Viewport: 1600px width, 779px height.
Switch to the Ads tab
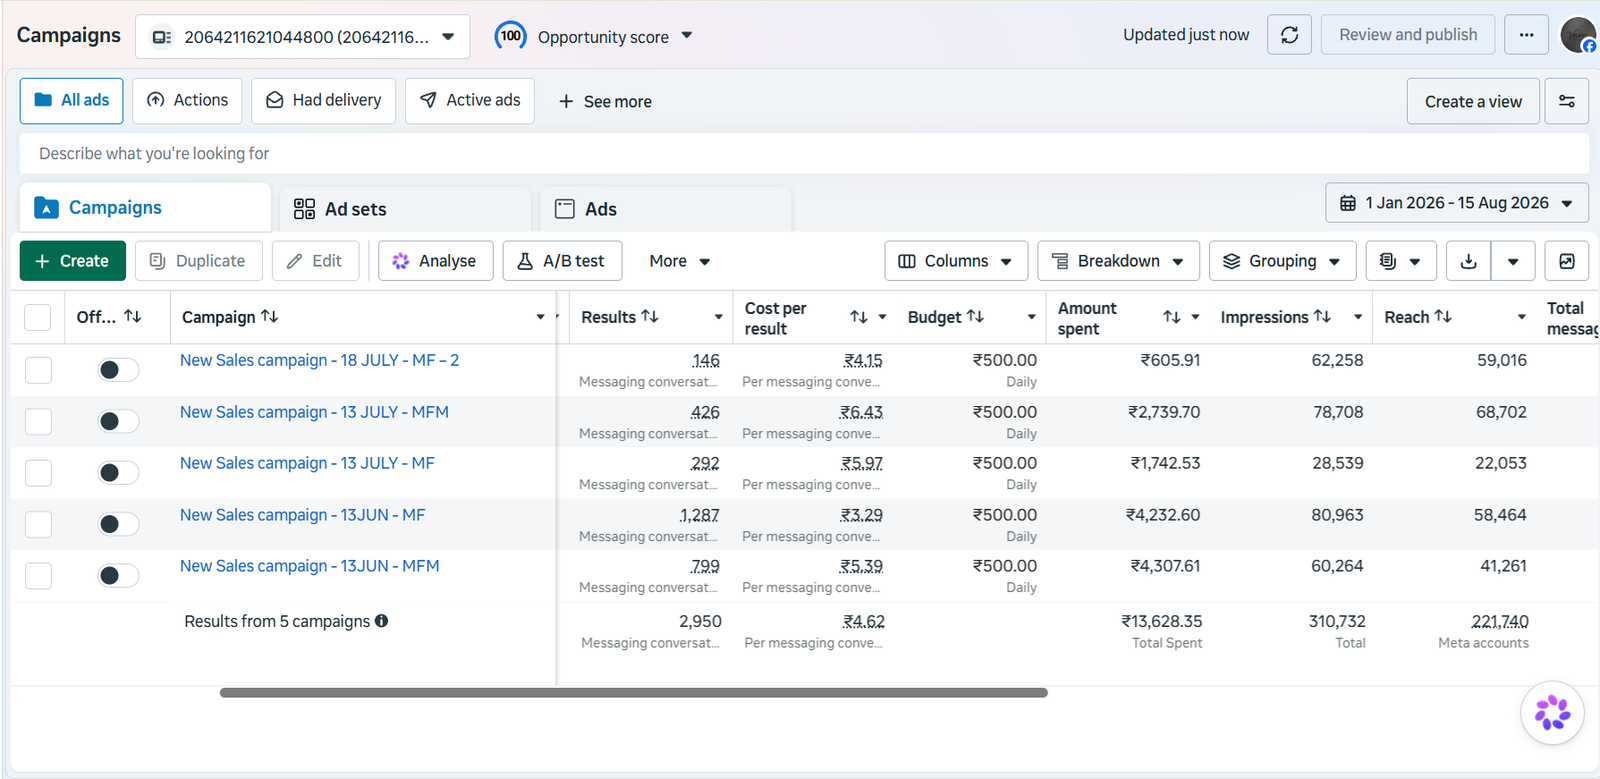pos(666,209)
